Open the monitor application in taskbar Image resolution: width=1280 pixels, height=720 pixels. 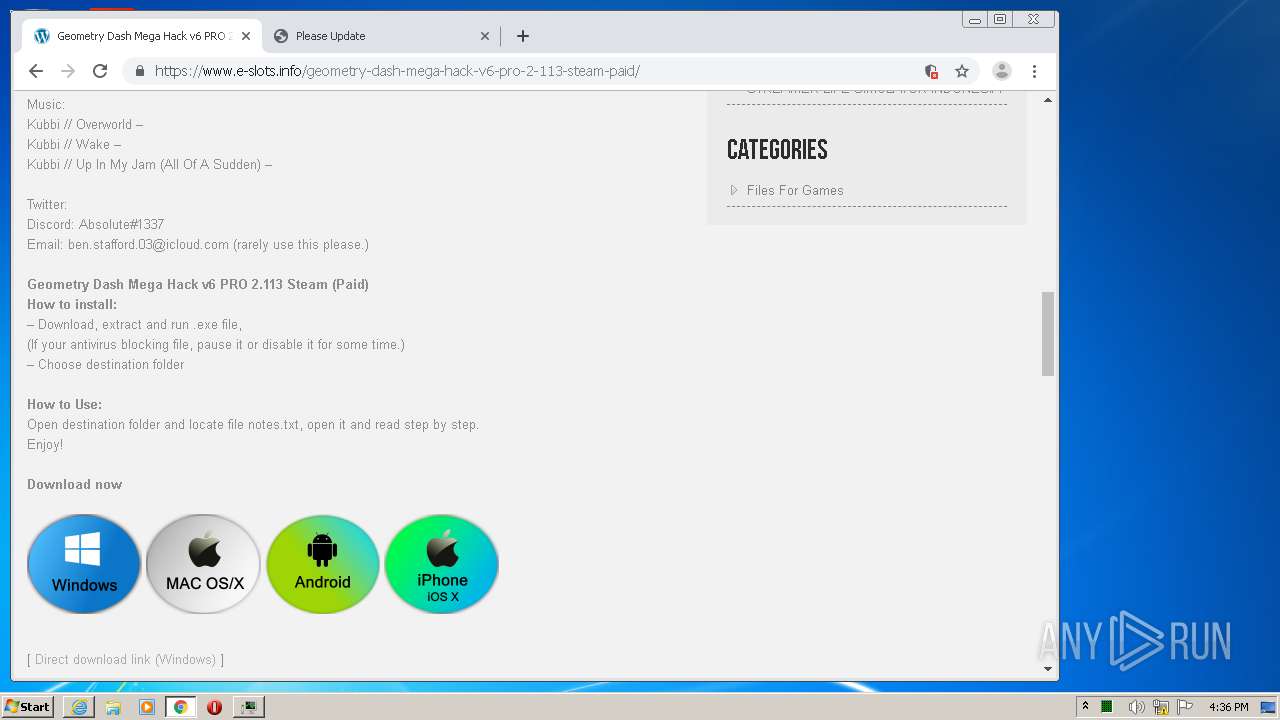[x=248, y=707]
